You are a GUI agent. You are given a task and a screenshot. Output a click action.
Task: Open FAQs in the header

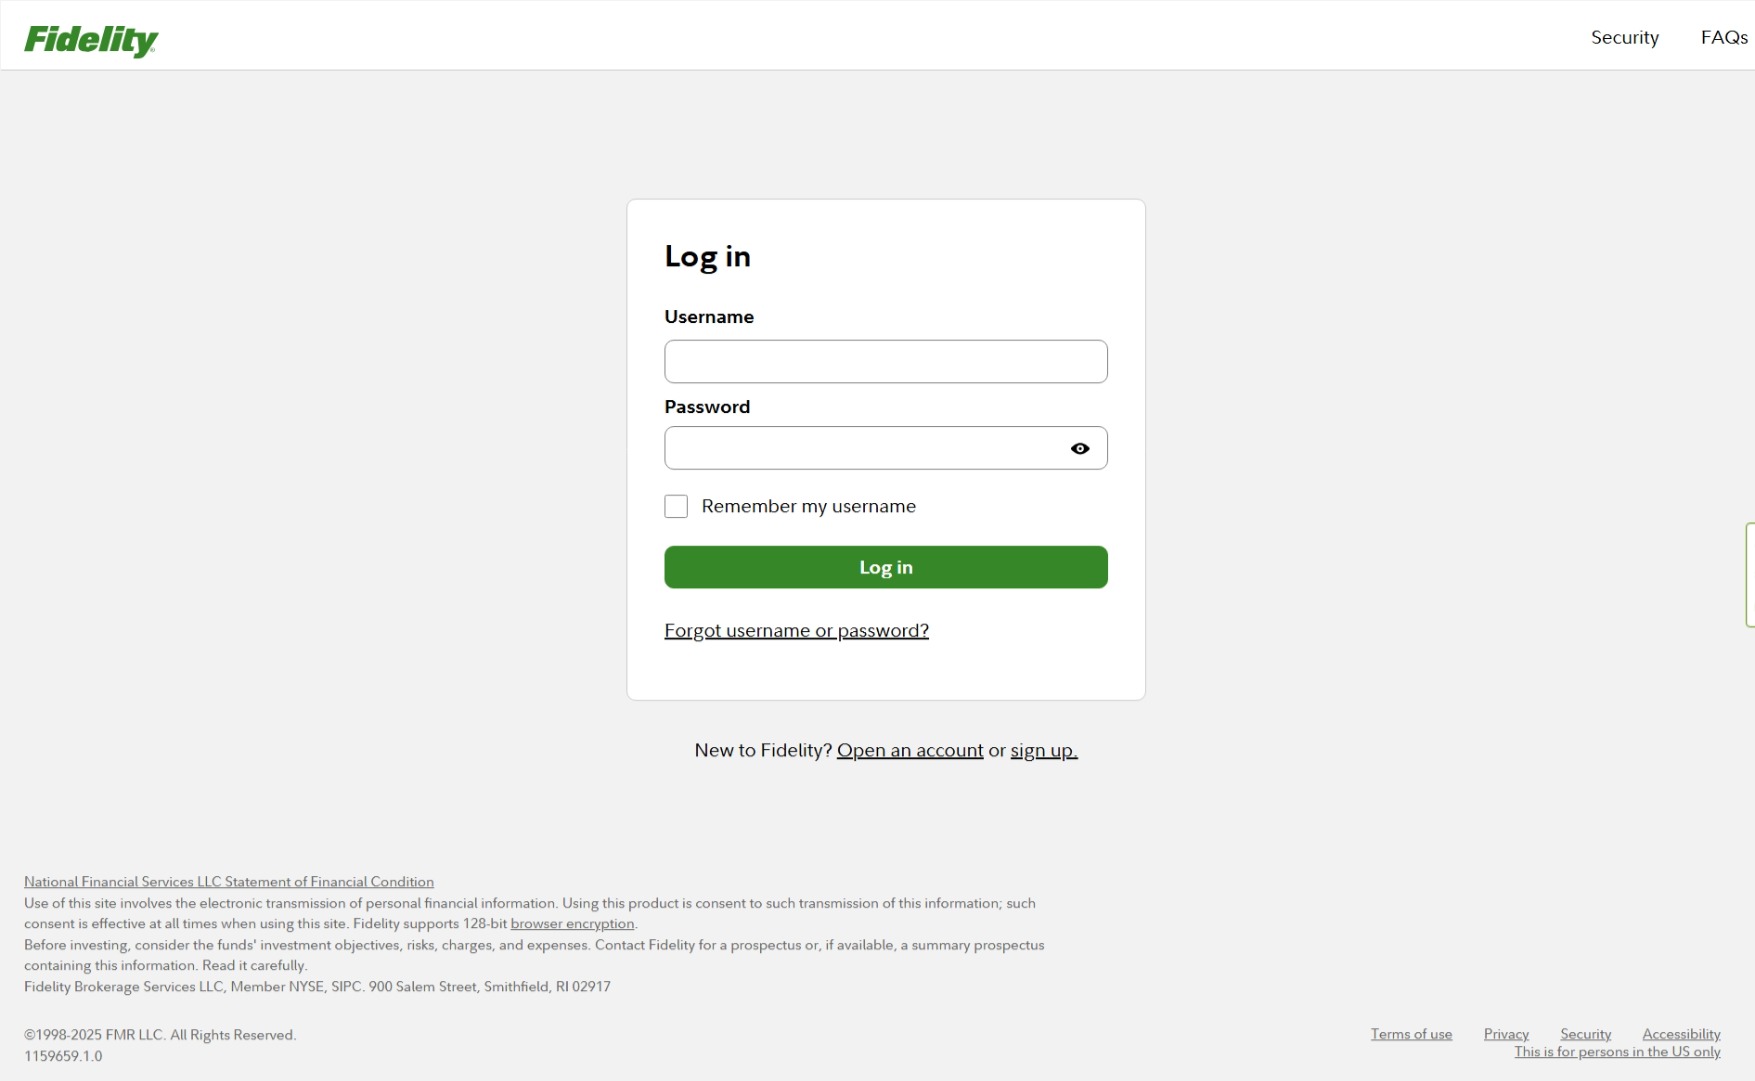point(1724,37)
